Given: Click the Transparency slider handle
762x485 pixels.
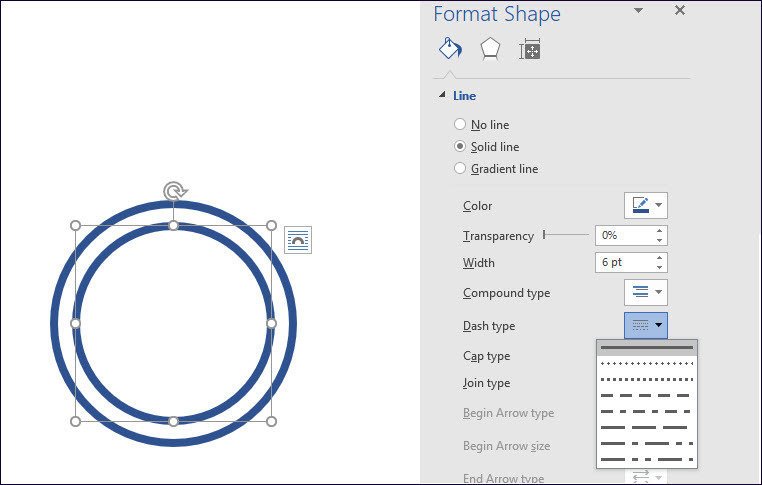Looking at the screenshot, I should tap(544, 235).
